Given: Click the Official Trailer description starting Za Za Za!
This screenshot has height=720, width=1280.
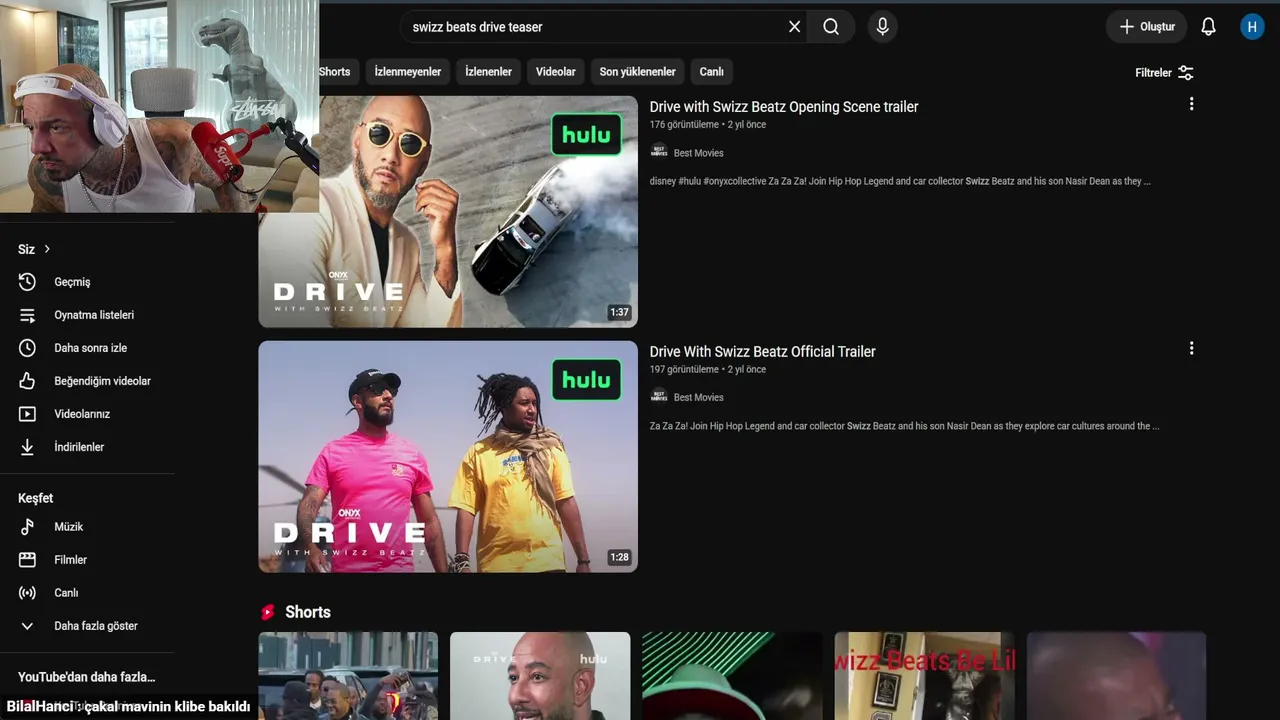Looking at the screenshot, I should point(905,426).
